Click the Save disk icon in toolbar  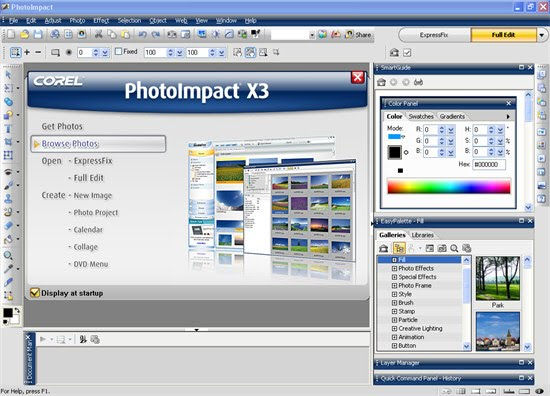point(38,34)
